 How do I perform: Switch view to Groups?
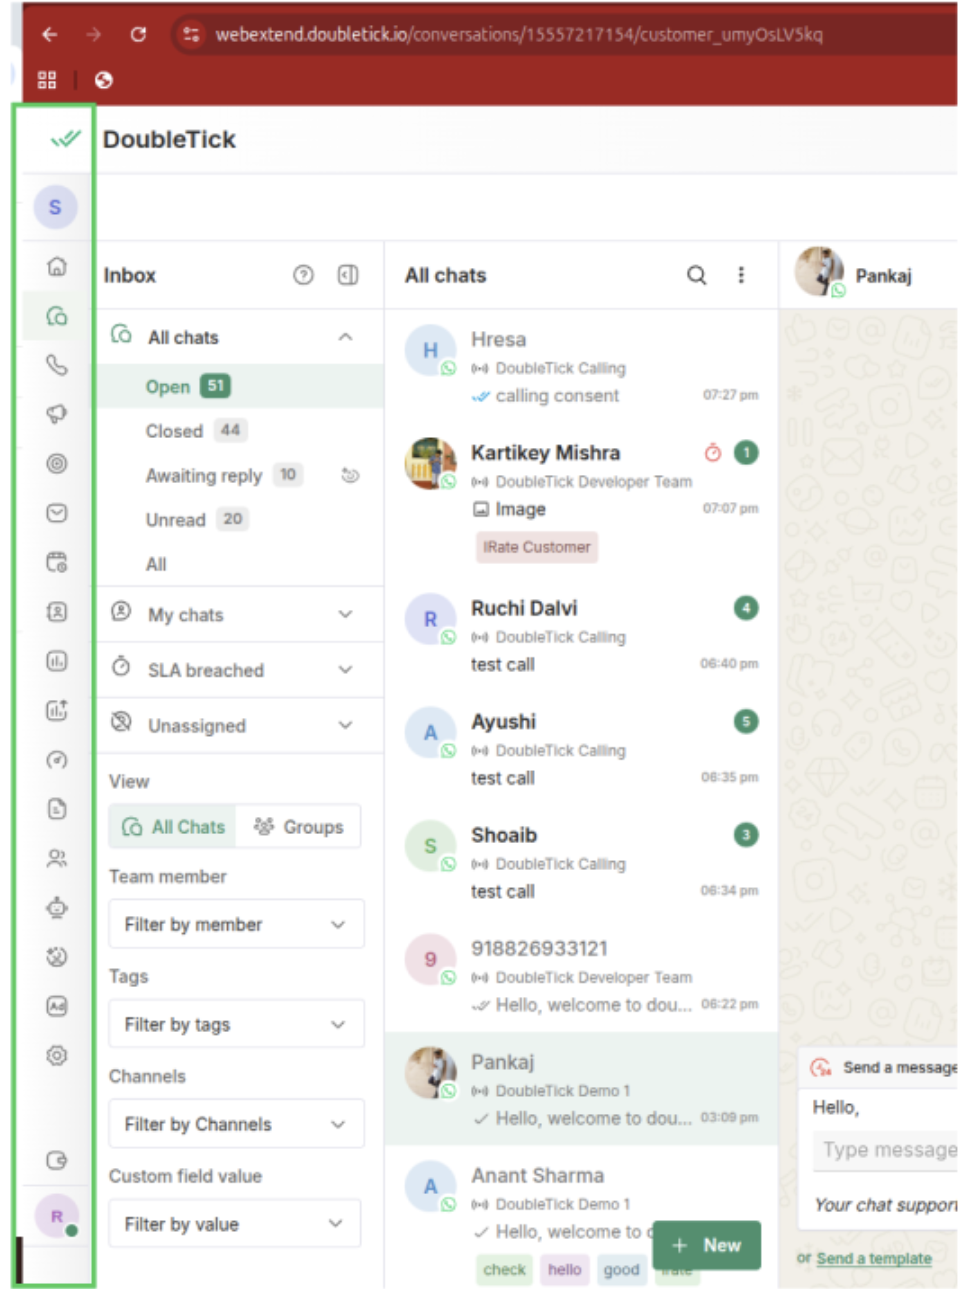[298, 827]
